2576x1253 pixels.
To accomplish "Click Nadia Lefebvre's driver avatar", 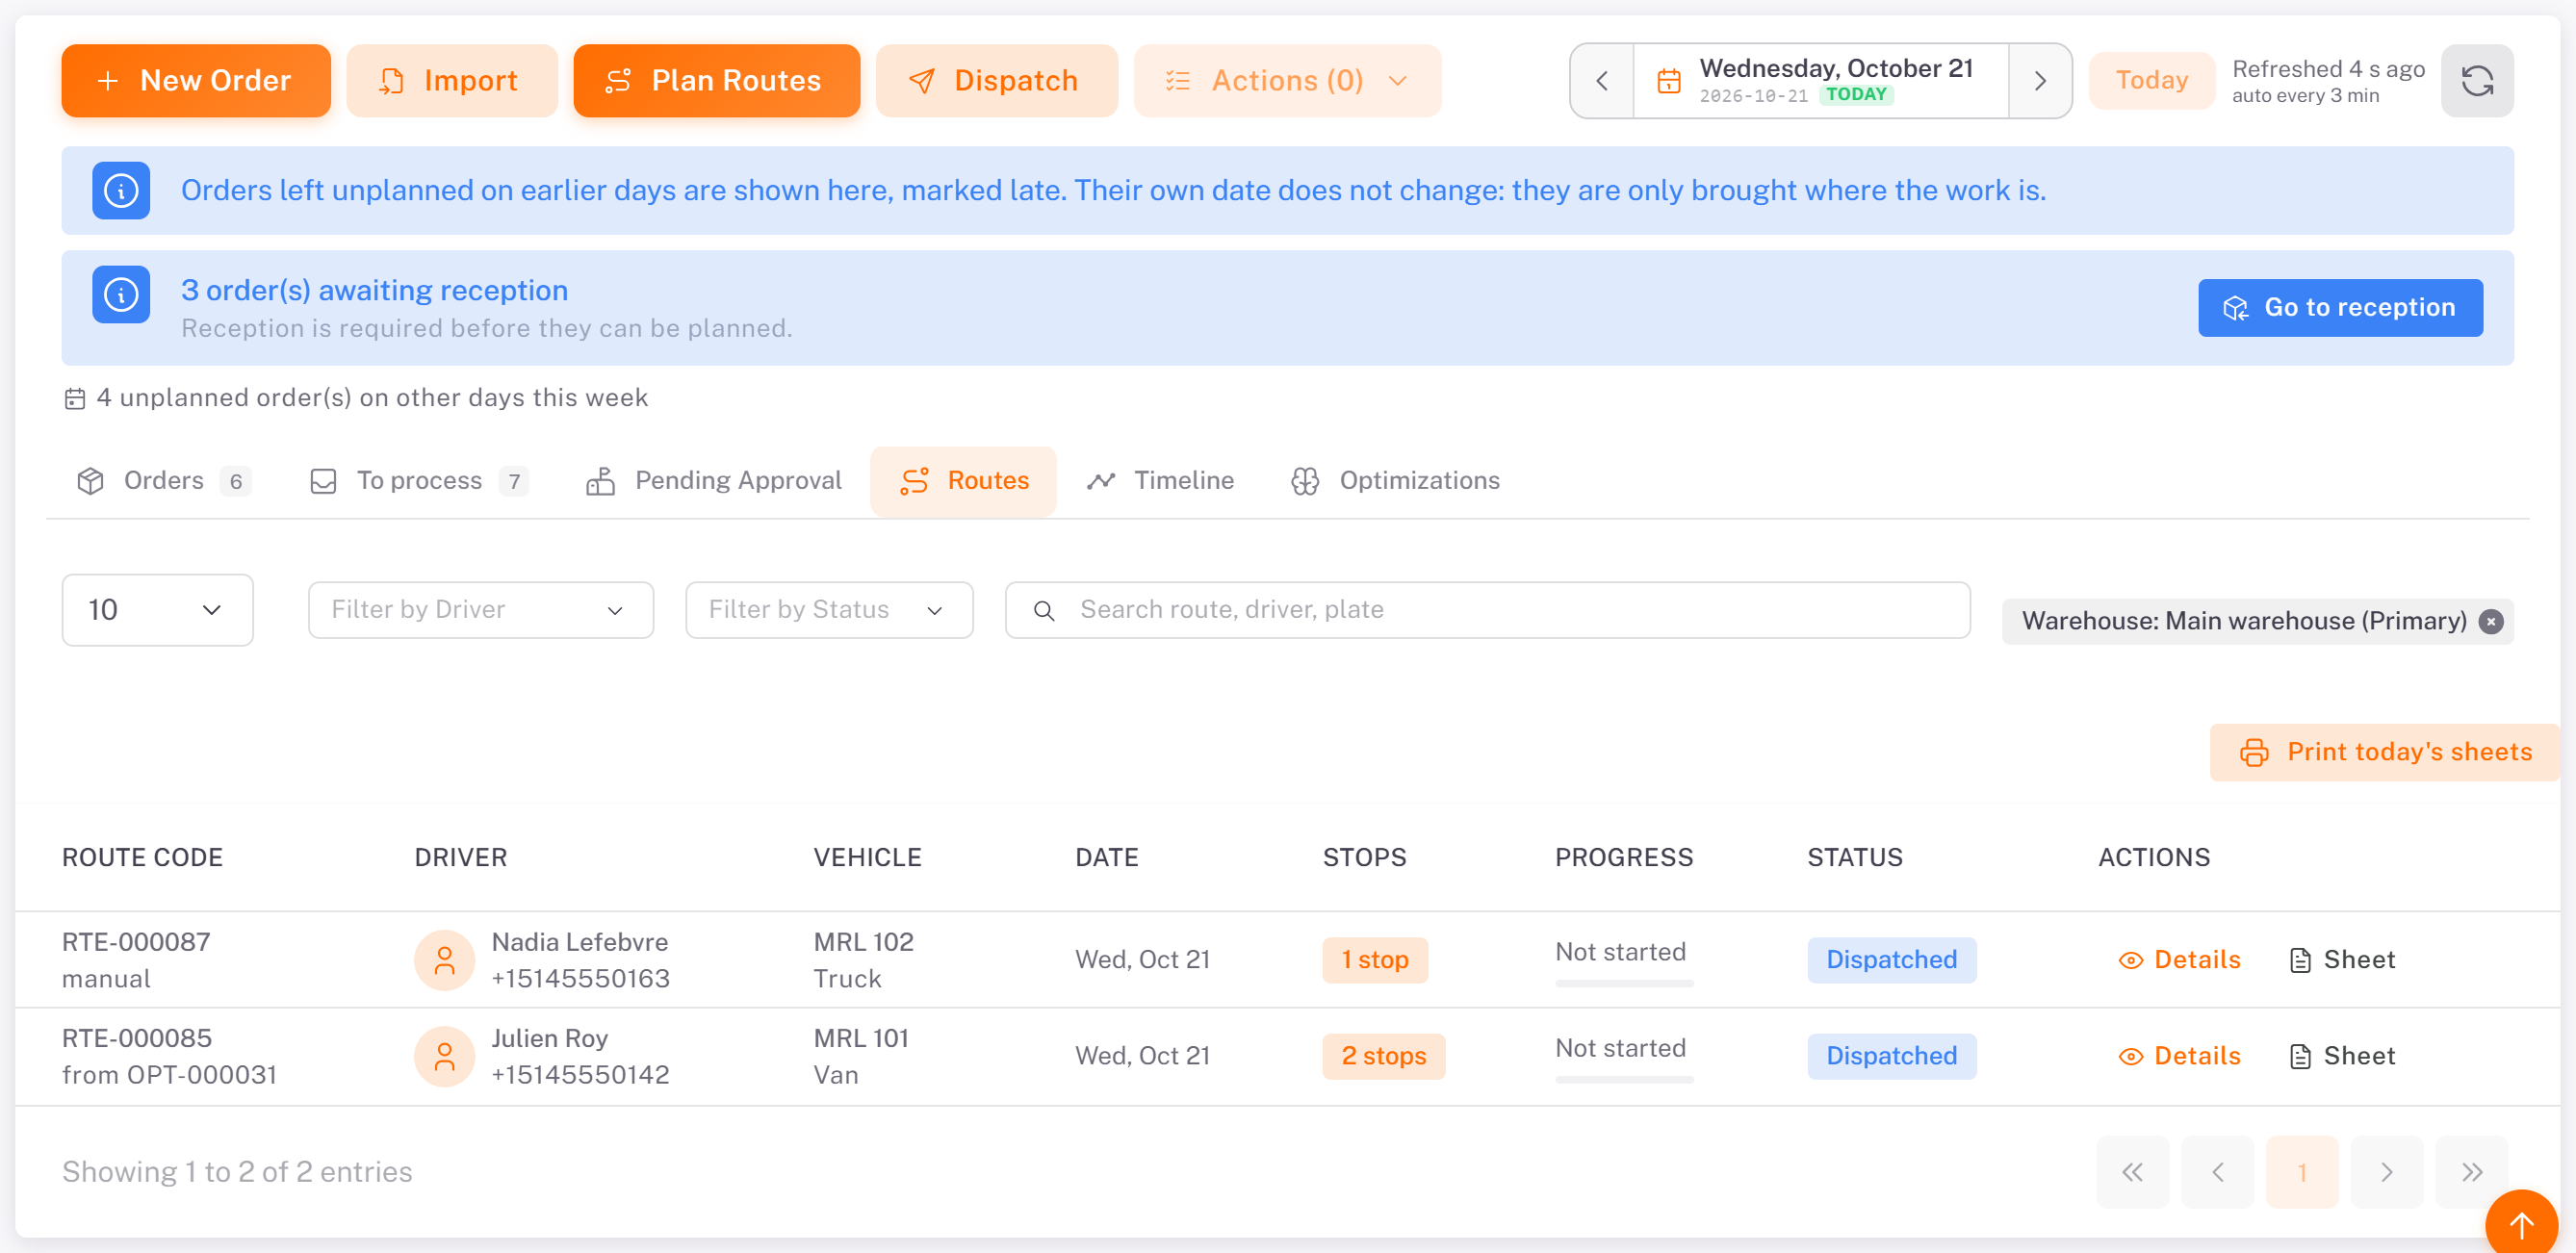I will (444, 960).
